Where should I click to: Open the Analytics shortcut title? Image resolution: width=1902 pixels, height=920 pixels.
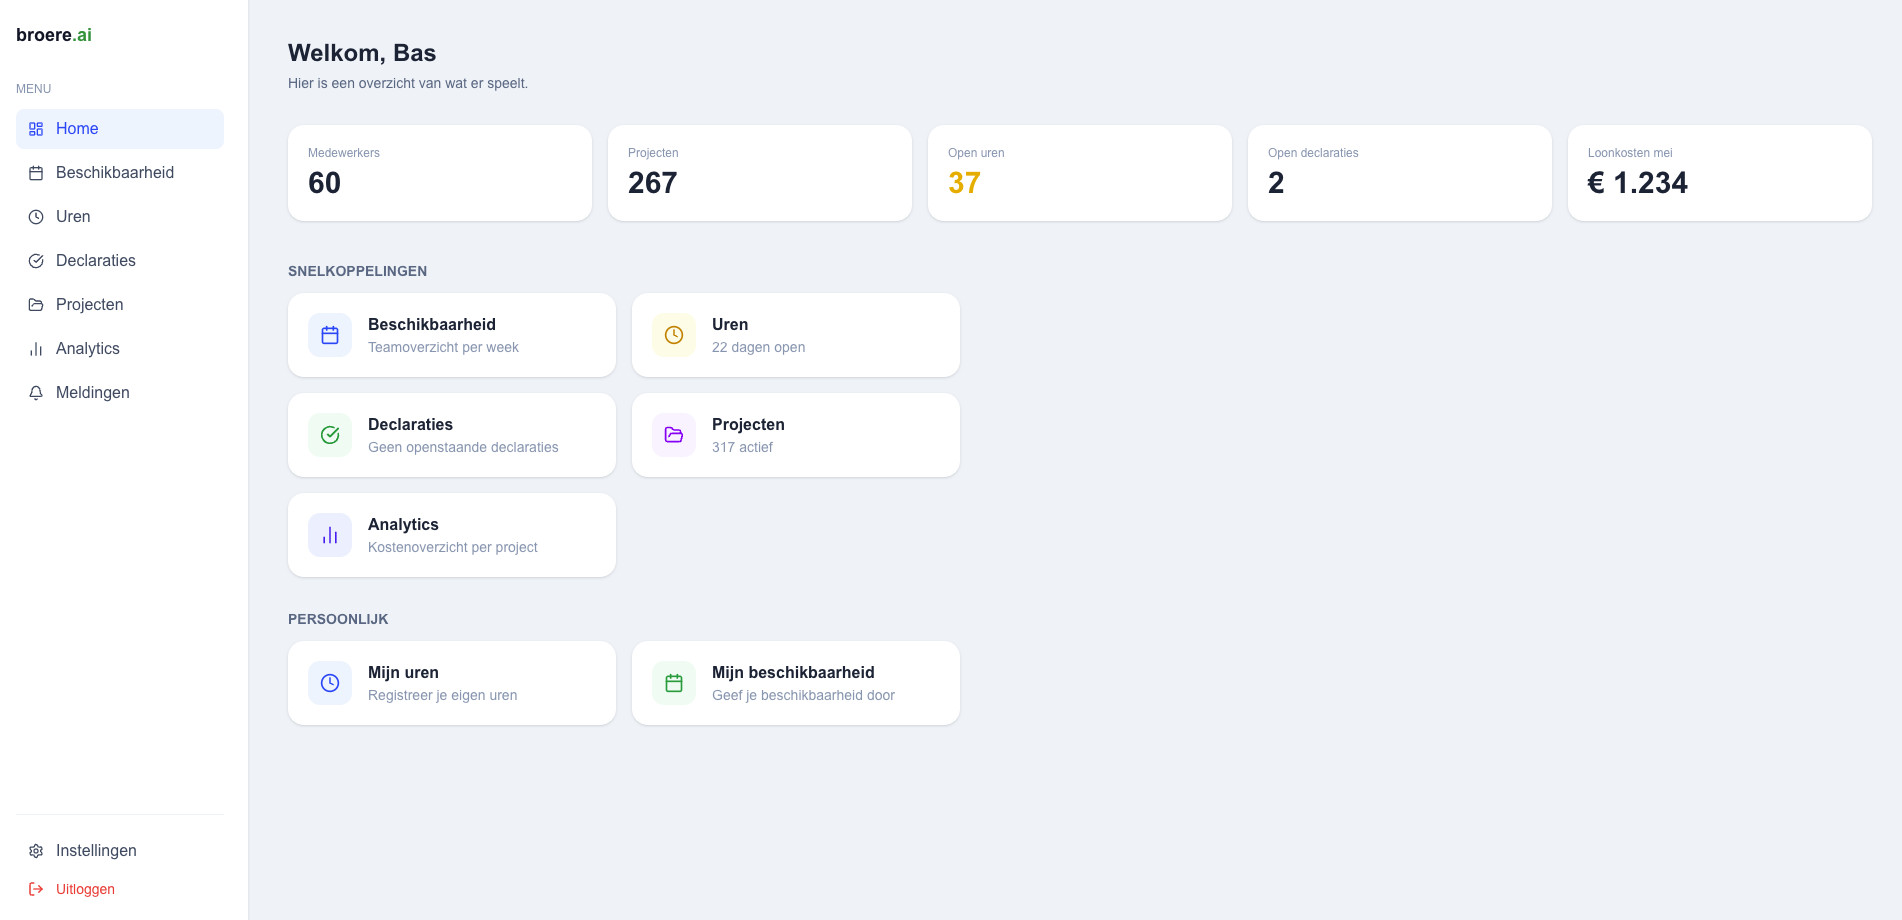[x=403, y=524]
